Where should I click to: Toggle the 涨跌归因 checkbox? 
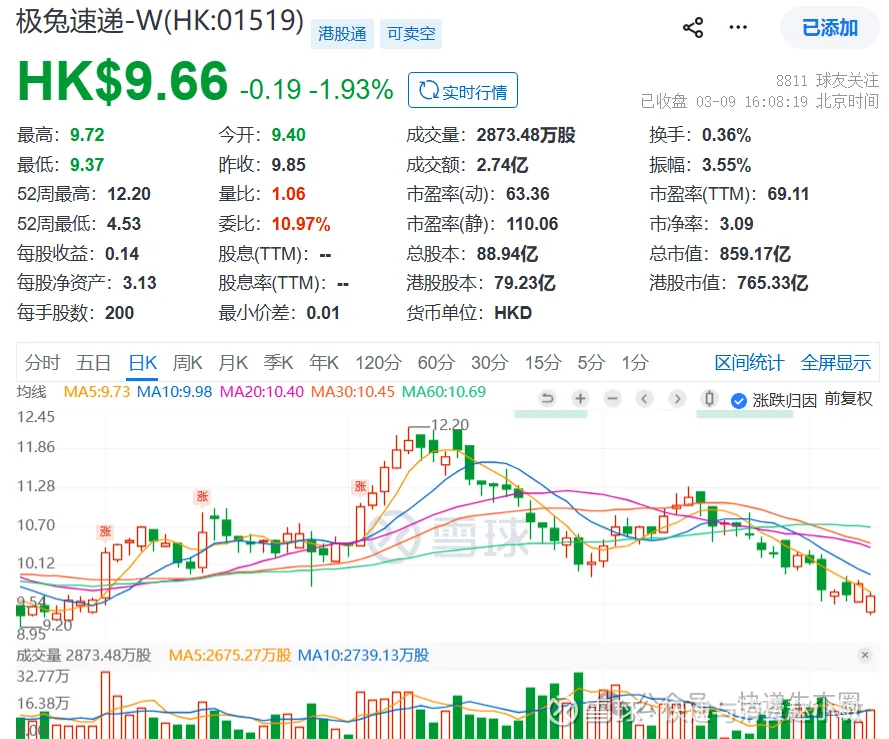coord(739,400)
